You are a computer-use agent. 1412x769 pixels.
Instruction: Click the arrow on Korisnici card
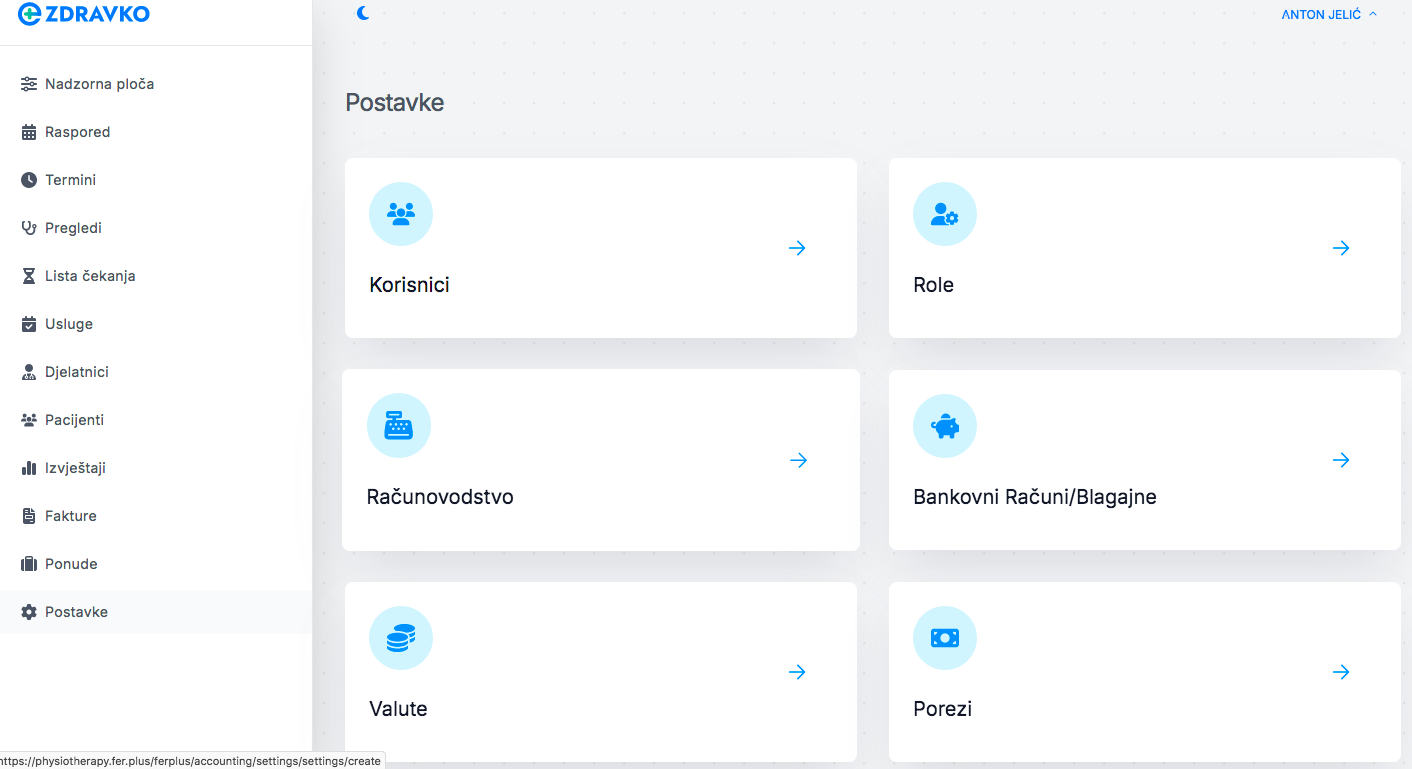pos(797,248)
